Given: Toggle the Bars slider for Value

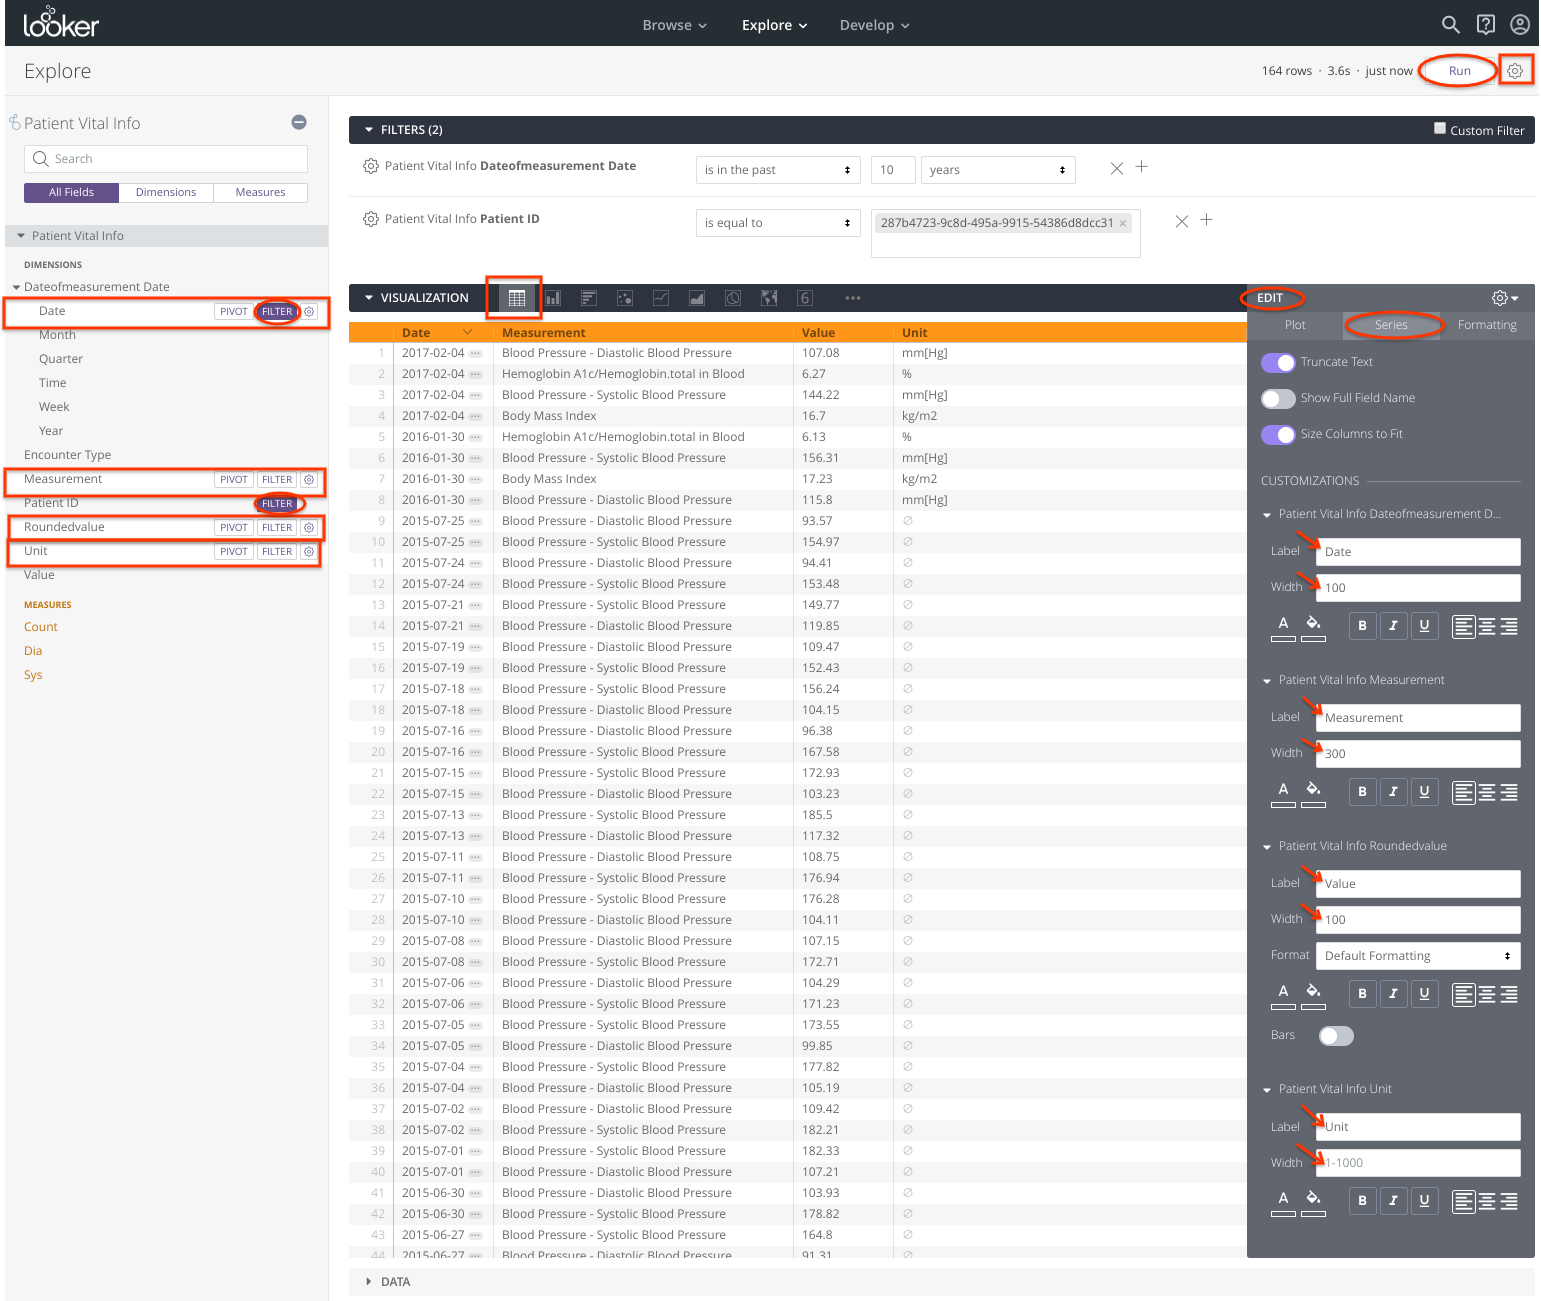Looking at the screenshot, I should pyautogui.click(x=1336, y=1036).
